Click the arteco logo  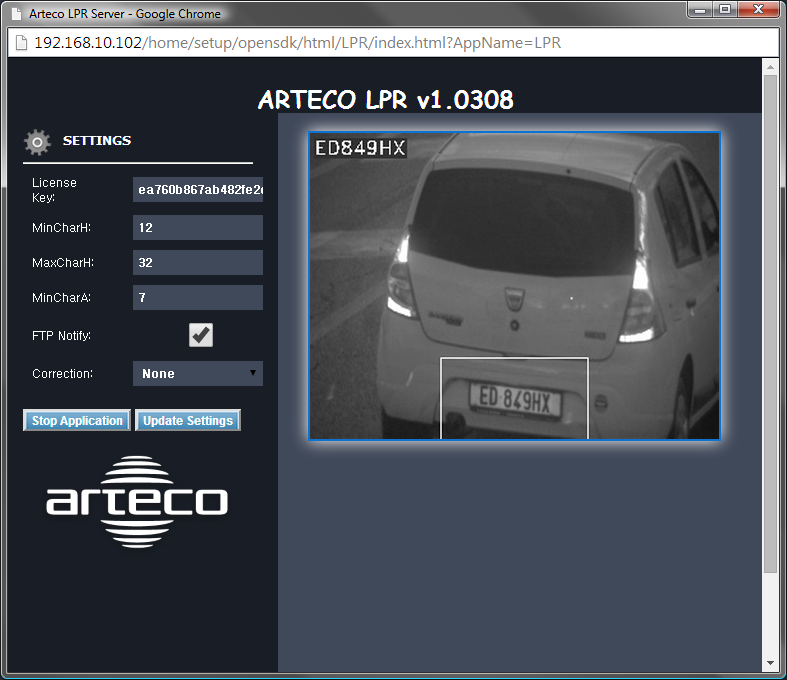[x=137, y=501]
